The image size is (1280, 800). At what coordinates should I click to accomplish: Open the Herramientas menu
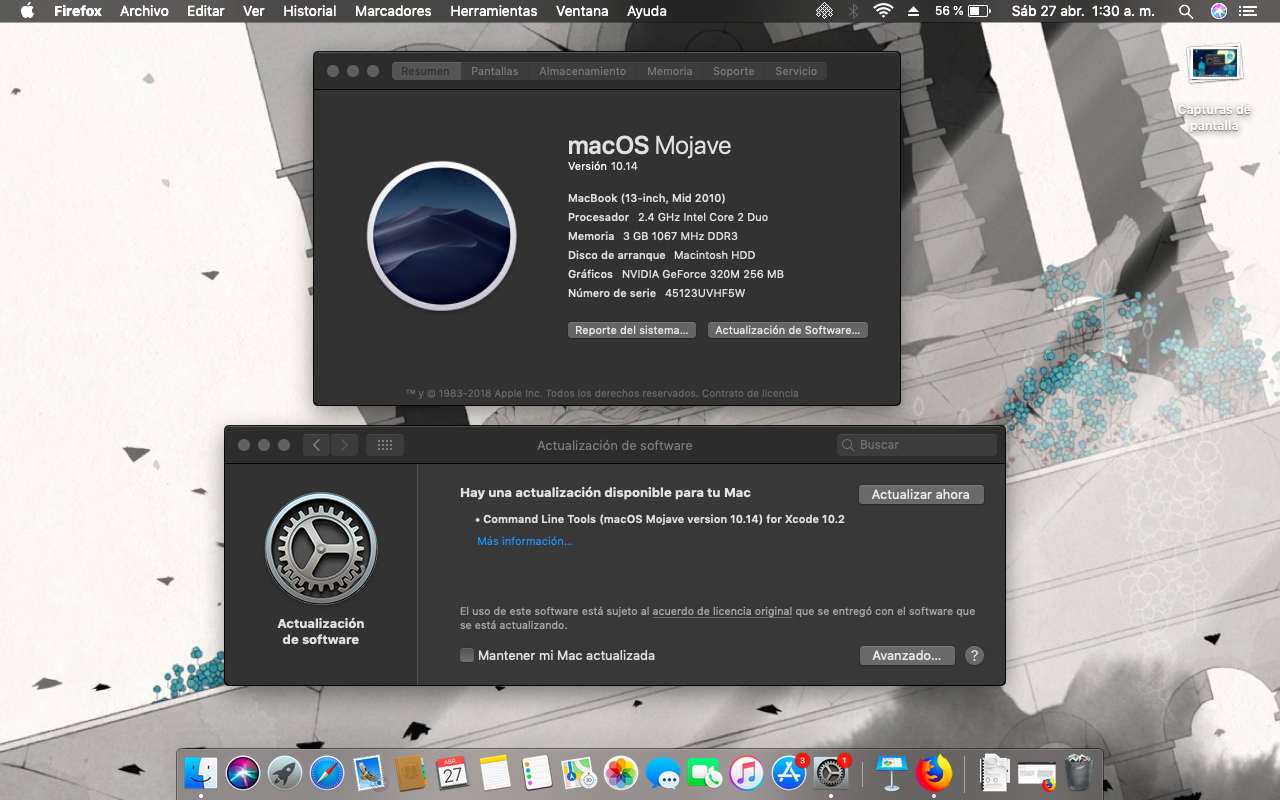click(494, 11)
